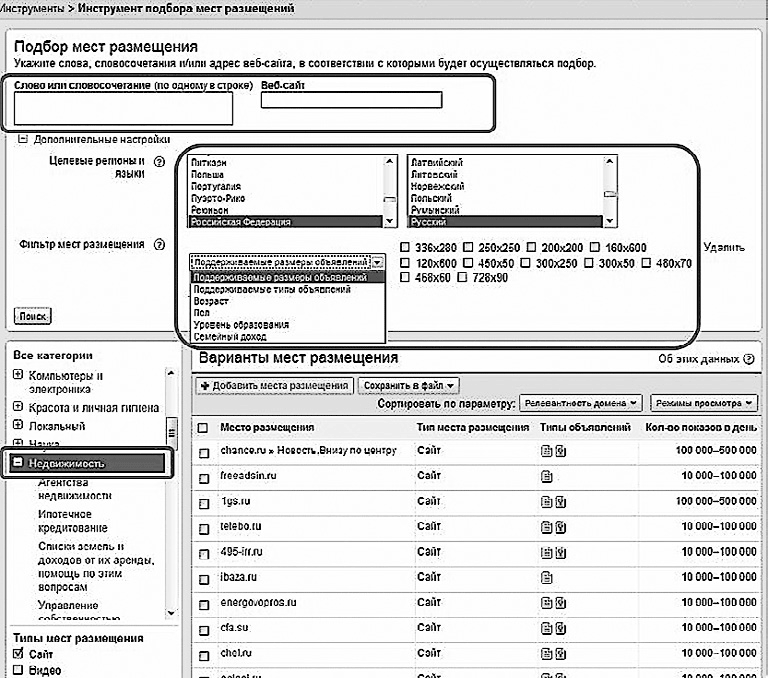Click help icon next to Фильтр мест размещения
The image size is (768, 678).
tap(159, 244)
